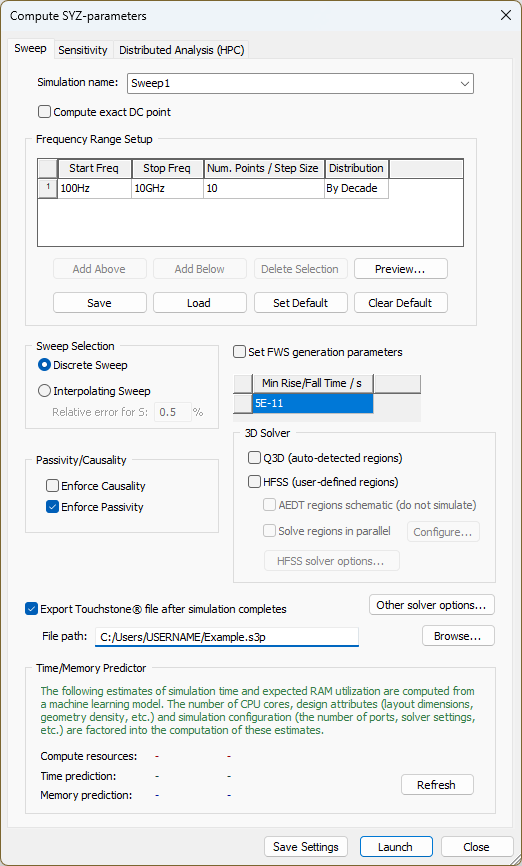
Task: Launch the SYZ simulation
Action: (396, 847)
